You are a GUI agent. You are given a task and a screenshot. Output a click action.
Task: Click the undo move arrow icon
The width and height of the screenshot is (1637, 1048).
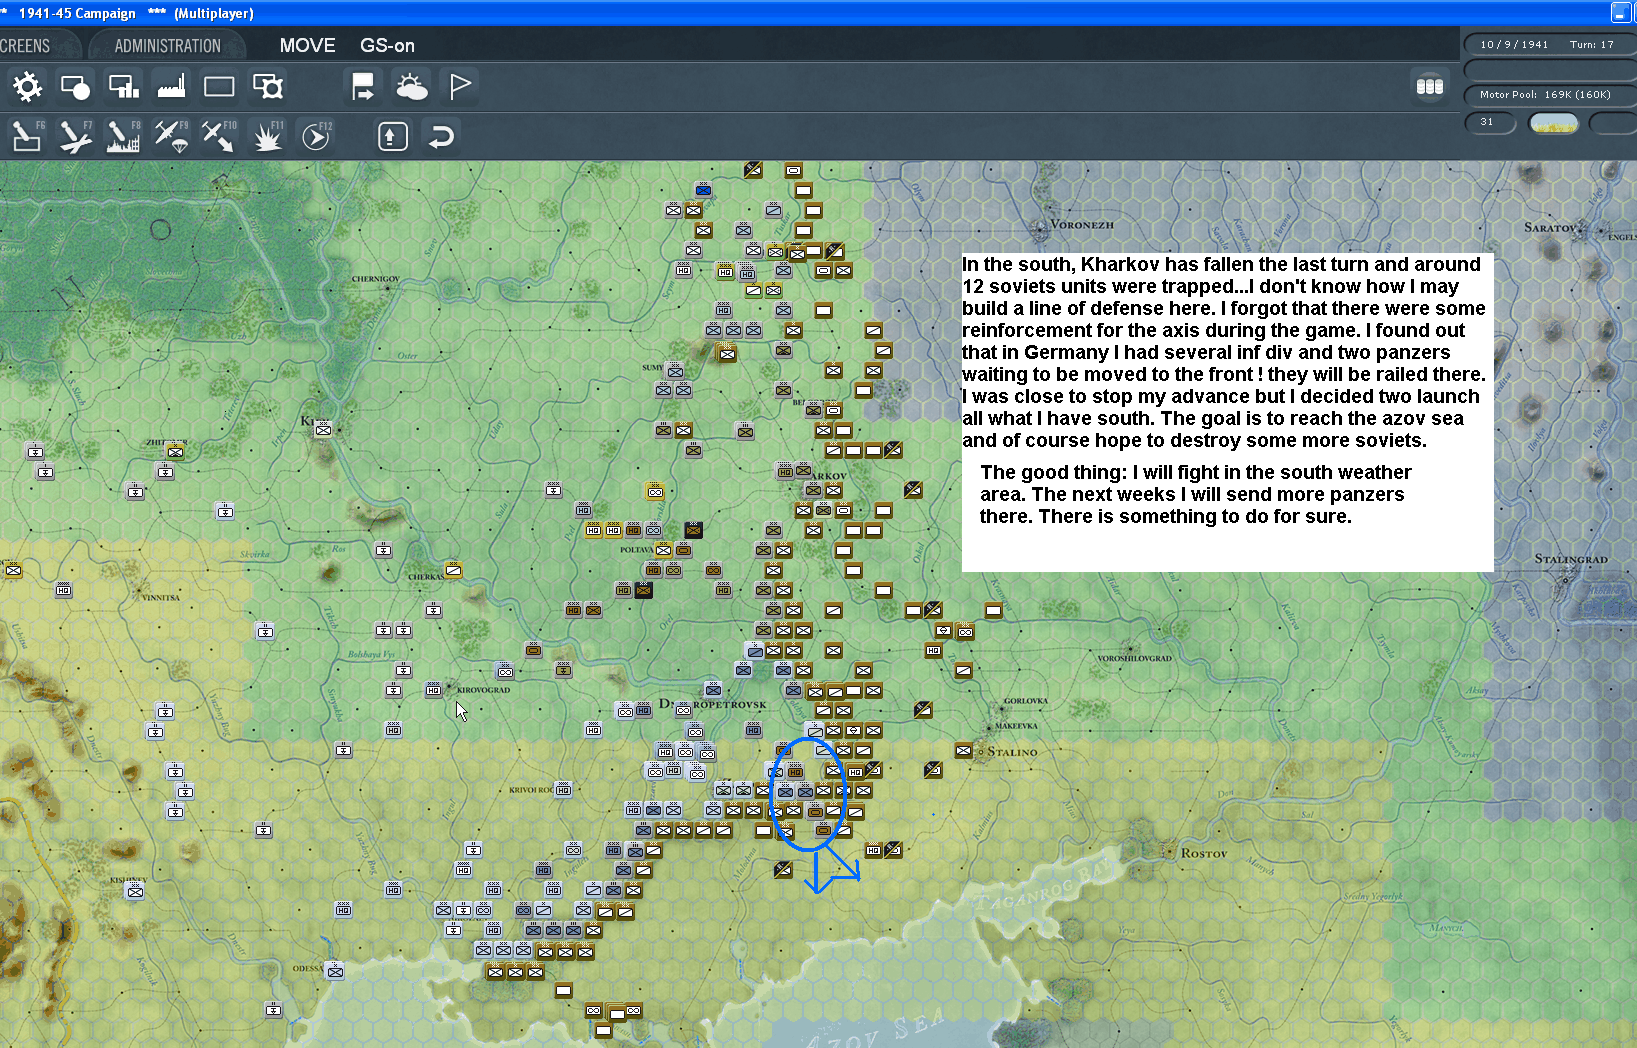(x=441, y=136)
